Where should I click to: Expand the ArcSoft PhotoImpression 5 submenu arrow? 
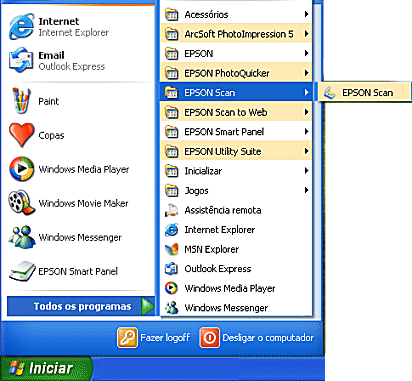tap(306, 34)
